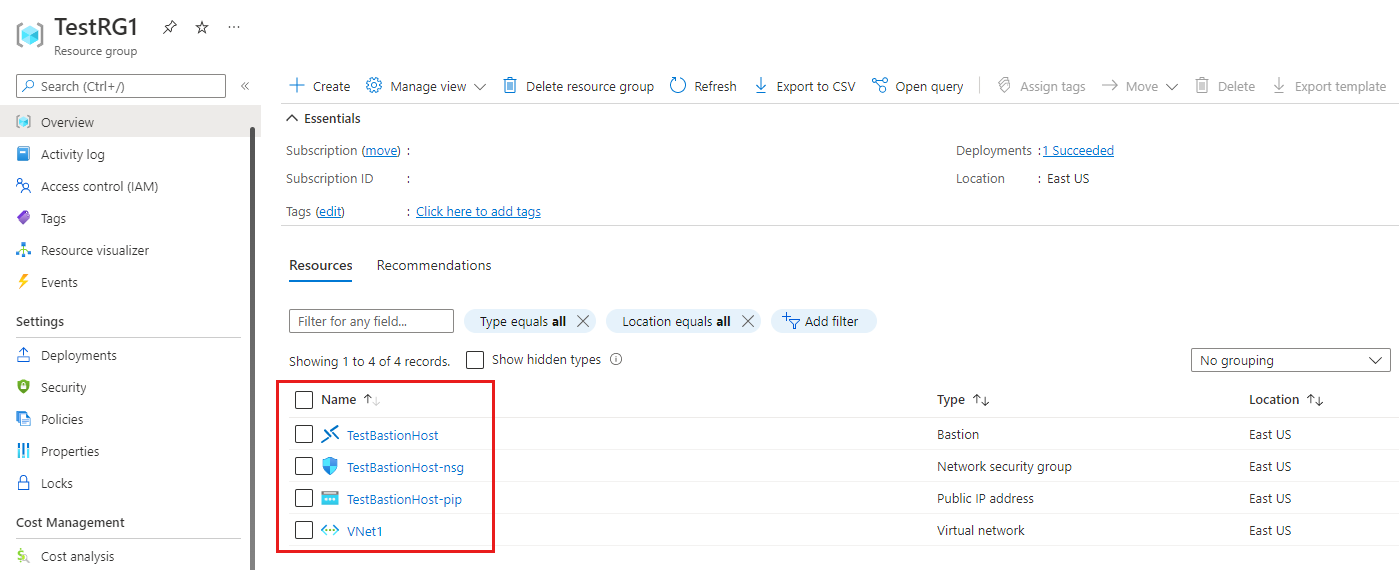1399x570 pixels.
Task: Click the Activity log icon
Action: (x=24, y=154)
